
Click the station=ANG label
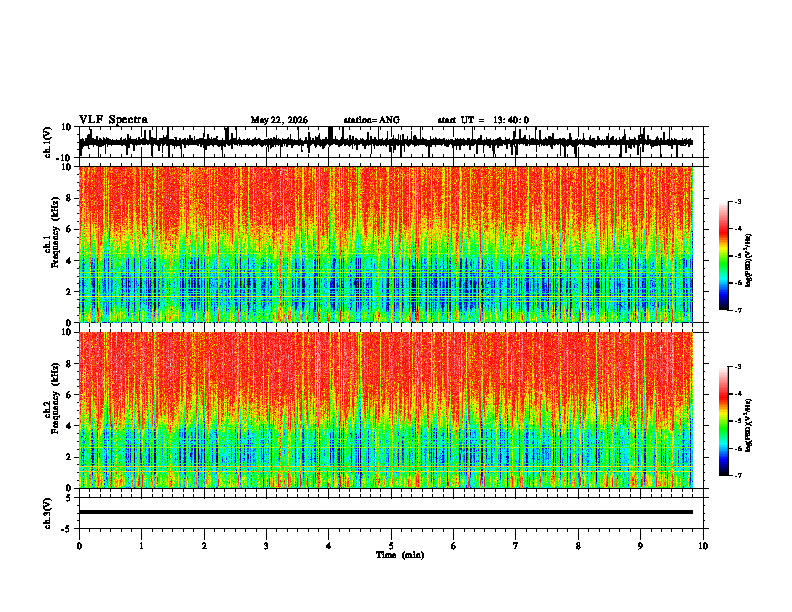click(x=372, y=120)
